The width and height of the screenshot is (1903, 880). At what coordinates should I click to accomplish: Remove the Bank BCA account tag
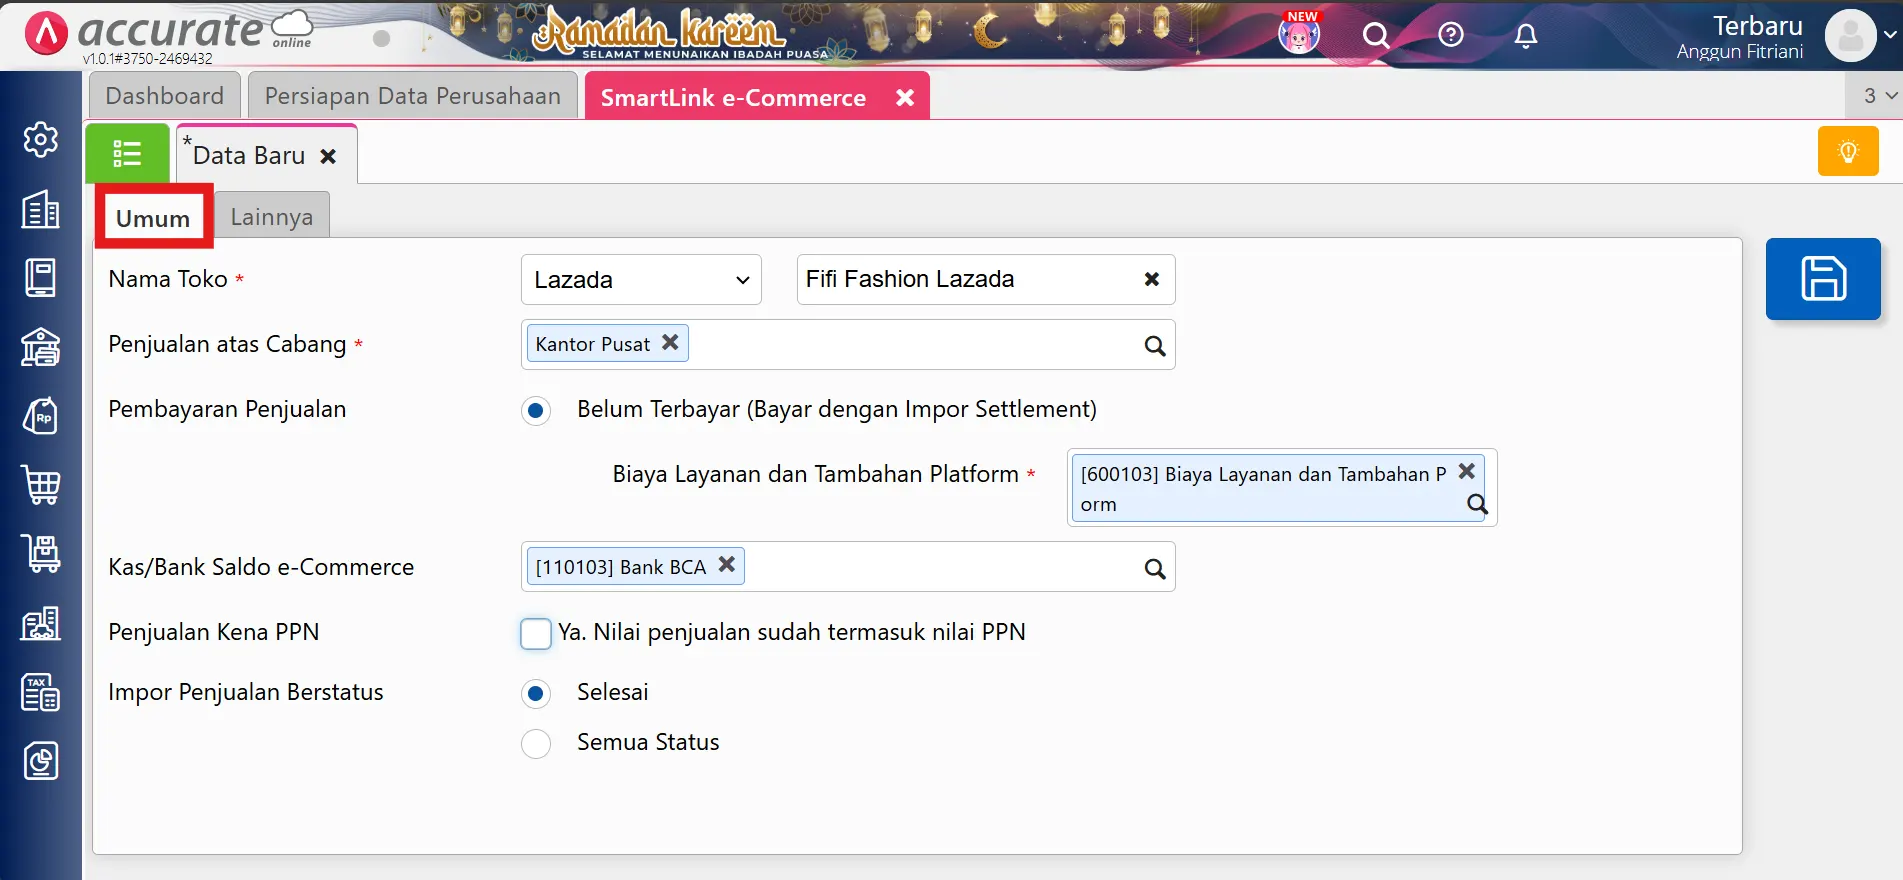727,564
